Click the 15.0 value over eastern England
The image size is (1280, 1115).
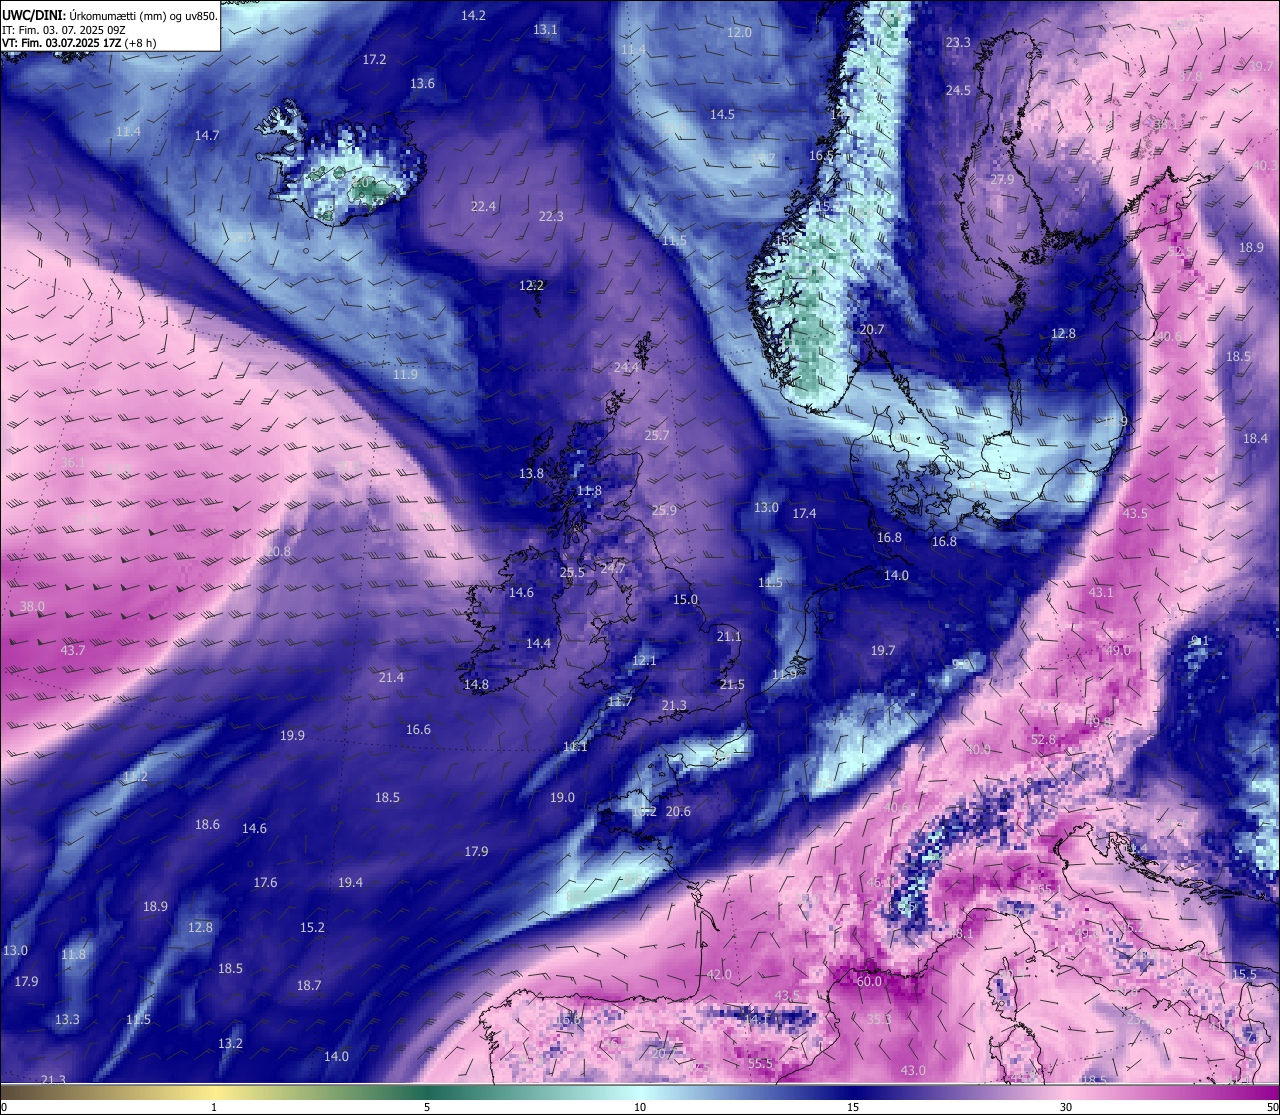pyautogui.click(x=685, y=599)
